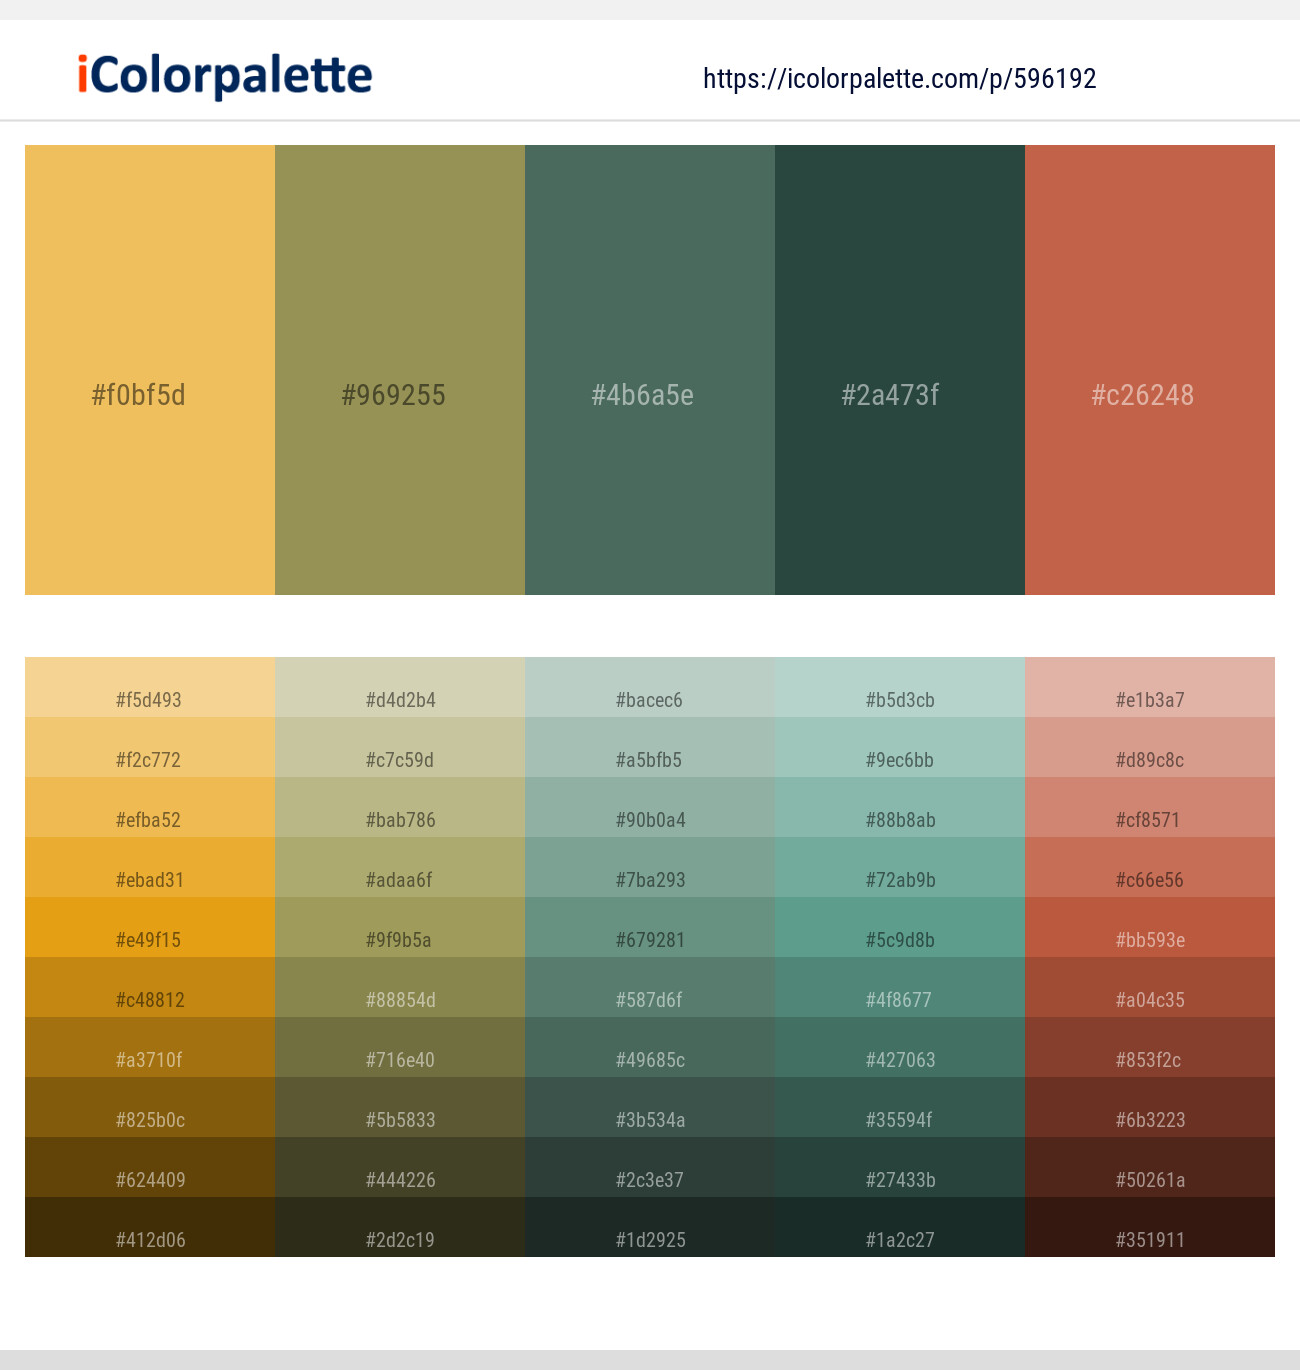Select the #e1b3a7 light pink shade
Viewport: 1300px width, 1370px height.
point(1150,687)
